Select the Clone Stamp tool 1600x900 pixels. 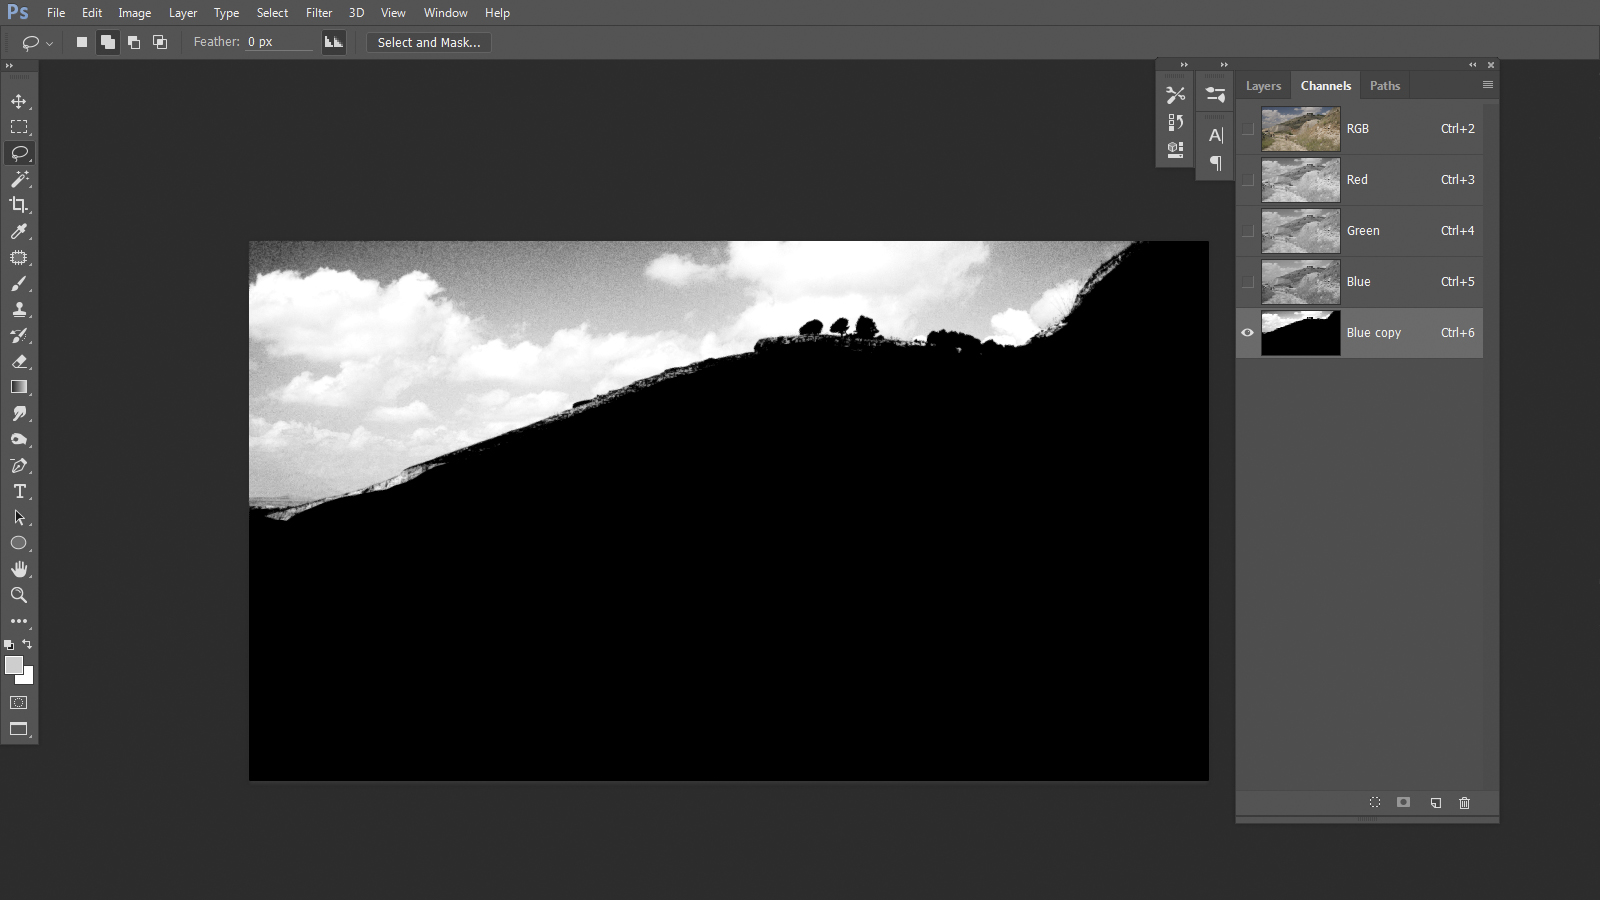pyautogui.click(x=19, y=309)
